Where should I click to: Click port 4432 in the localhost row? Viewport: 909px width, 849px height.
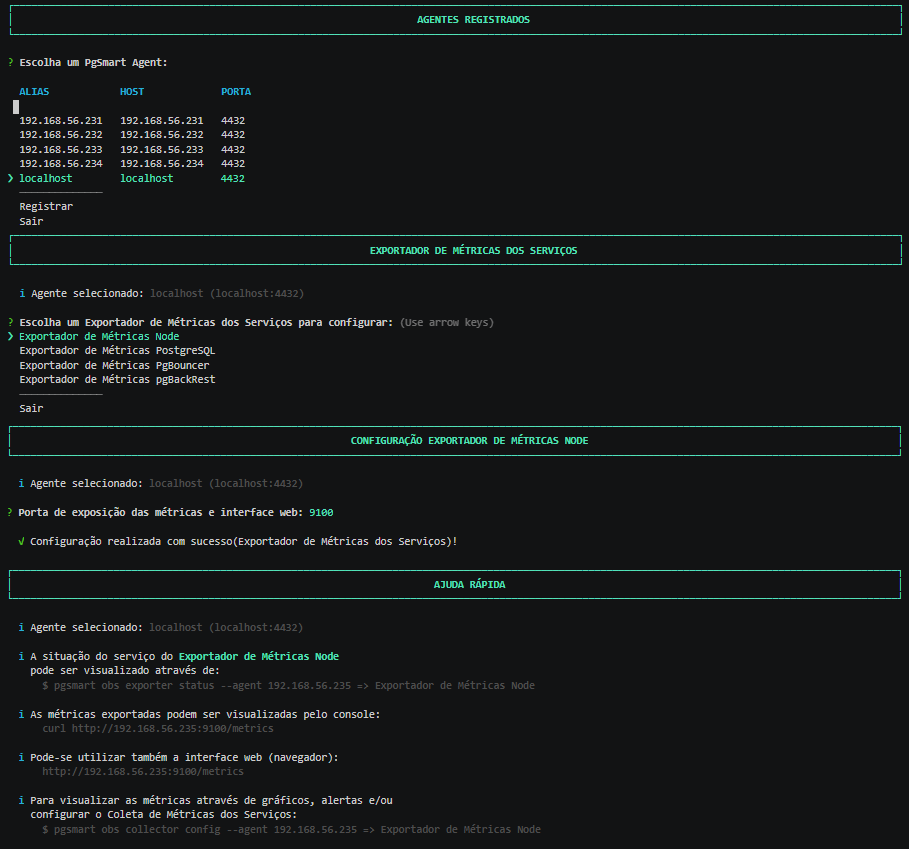click(233, 178)
